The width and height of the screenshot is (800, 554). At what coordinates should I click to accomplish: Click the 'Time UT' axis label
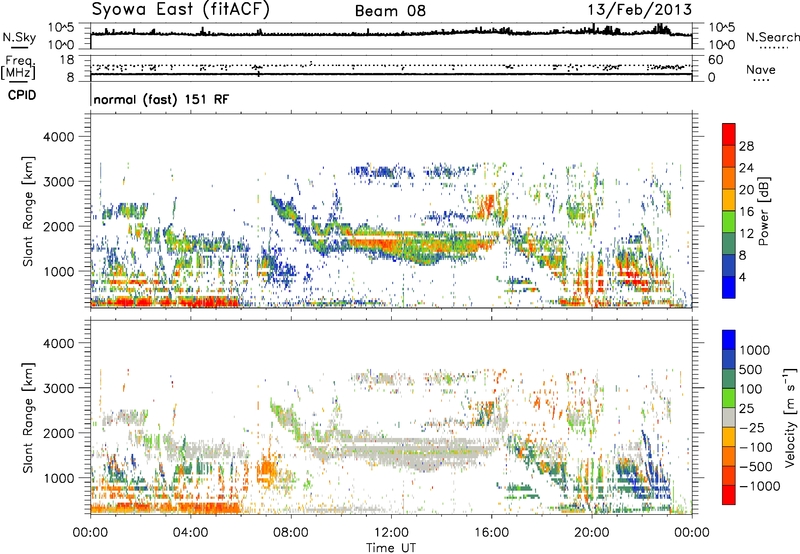point(391,548)
